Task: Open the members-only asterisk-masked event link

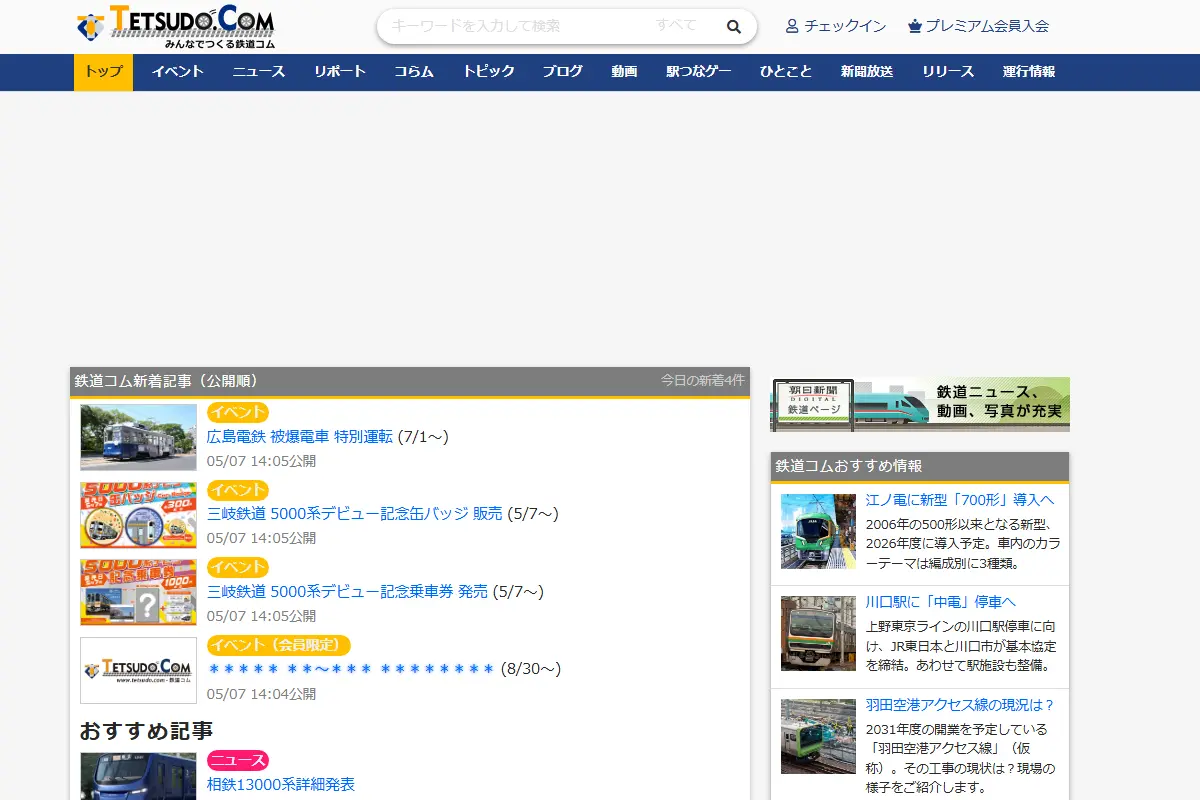Action: pos(352,669)
